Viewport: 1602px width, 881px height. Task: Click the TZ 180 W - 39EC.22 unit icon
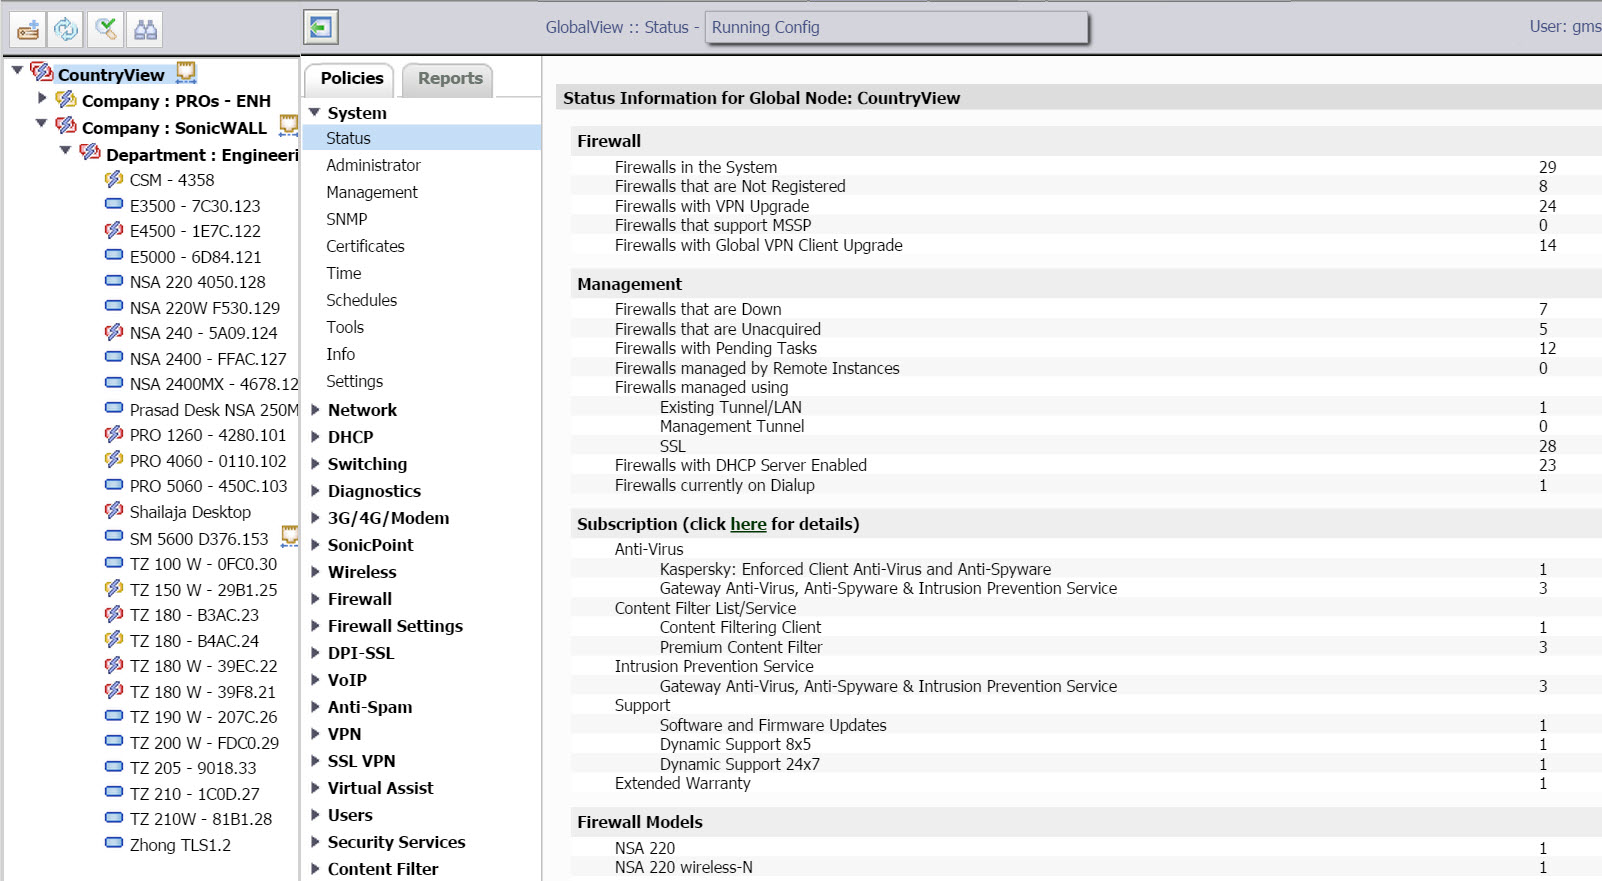[114, 665]
